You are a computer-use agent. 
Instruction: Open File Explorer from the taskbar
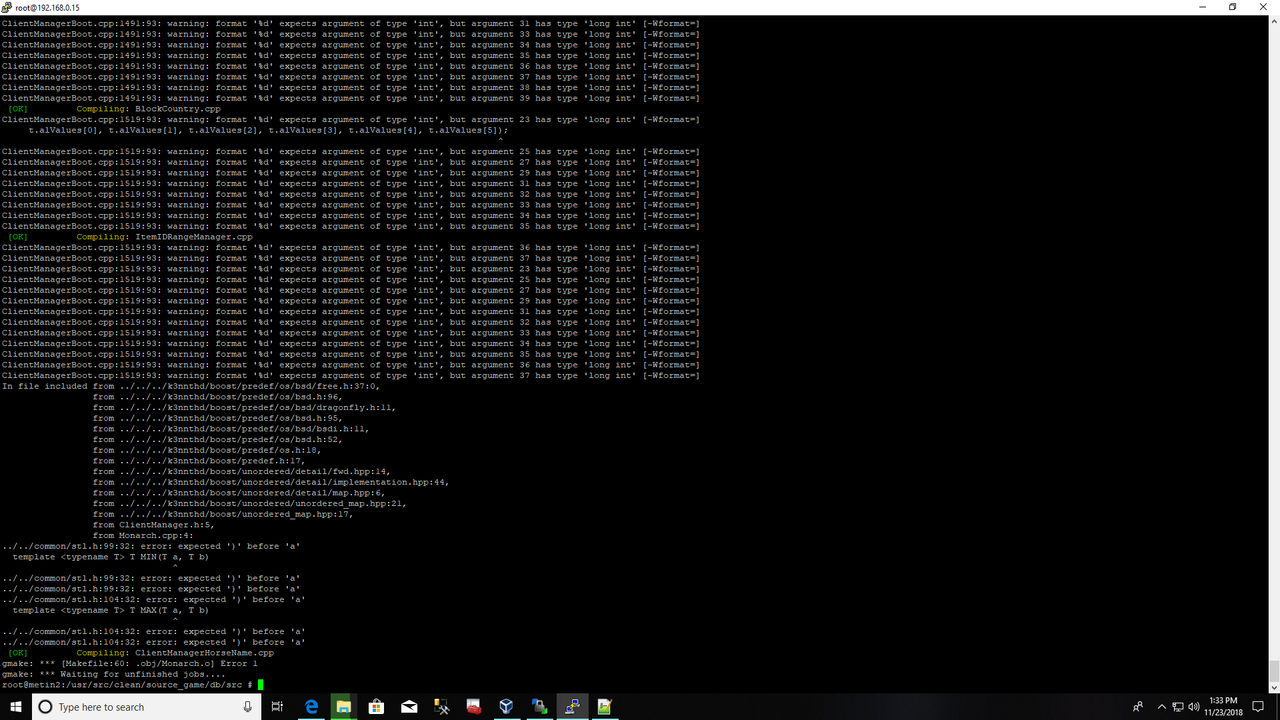(343, 707)
